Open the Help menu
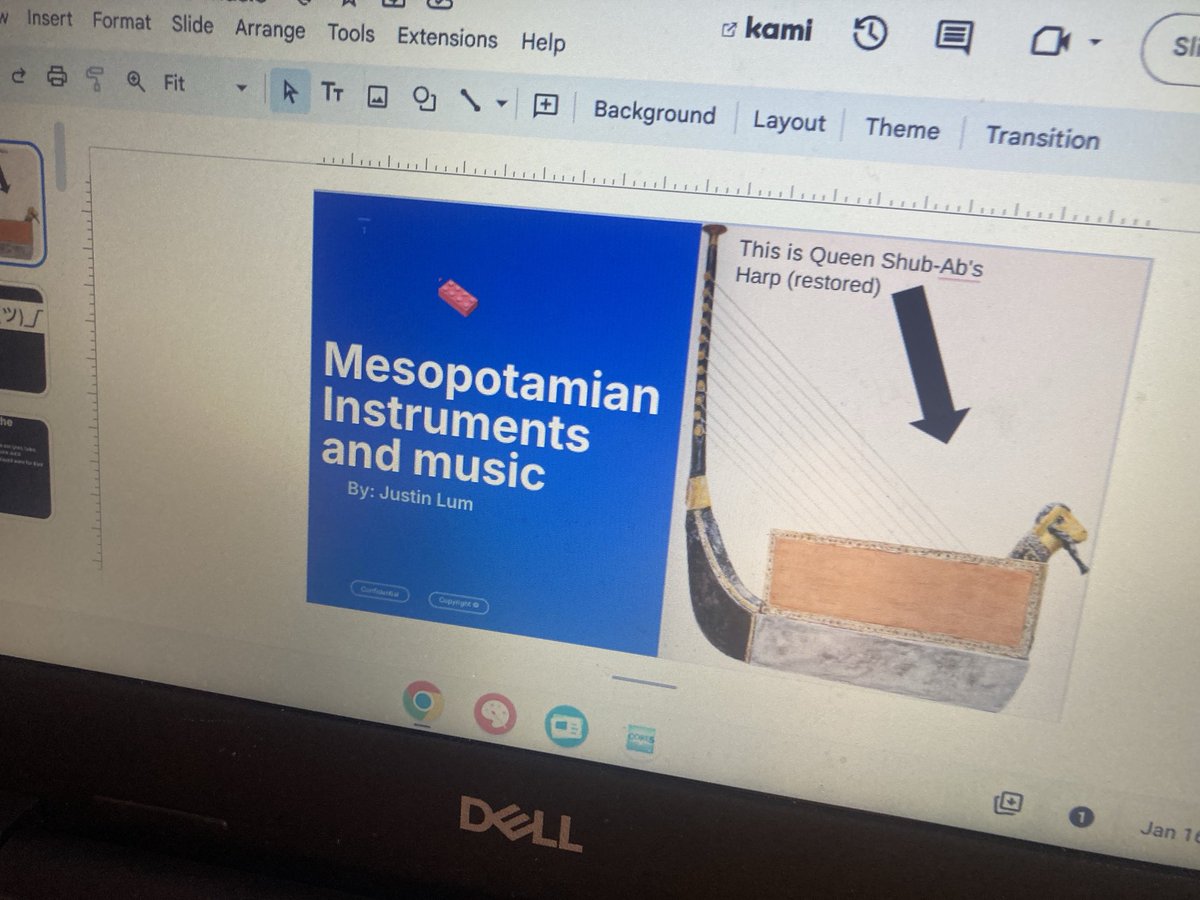 click(x=543, y=42)
